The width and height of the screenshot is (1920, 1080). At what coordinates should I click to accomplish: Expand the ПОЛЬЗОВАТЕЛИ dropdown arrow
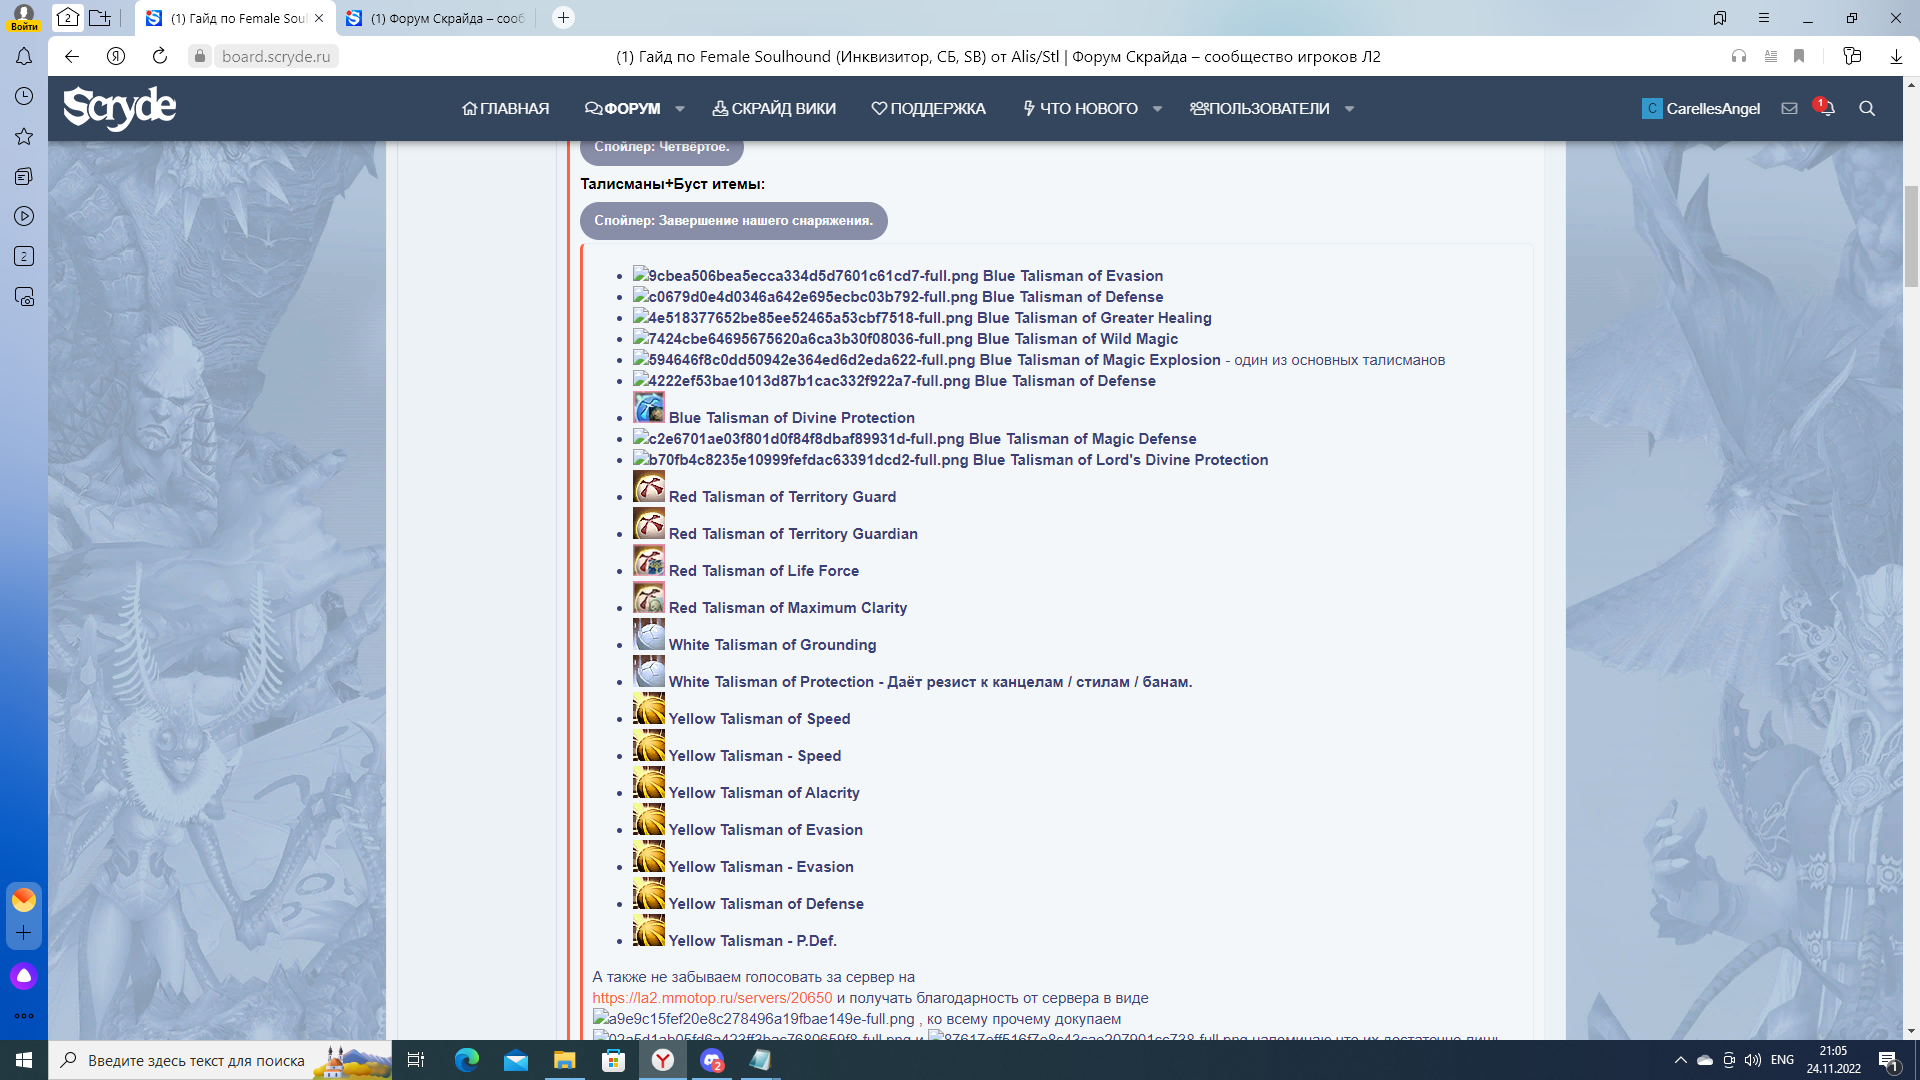(x=1349, y=108)
